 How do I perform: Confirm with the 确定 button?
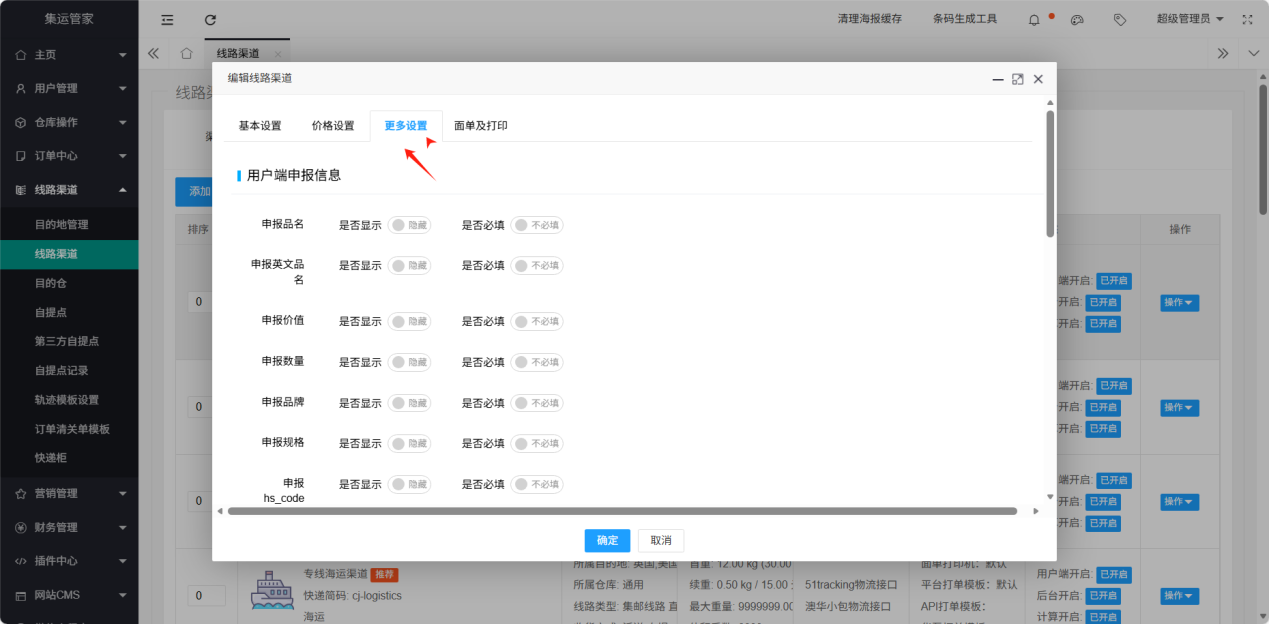[607, 541]
